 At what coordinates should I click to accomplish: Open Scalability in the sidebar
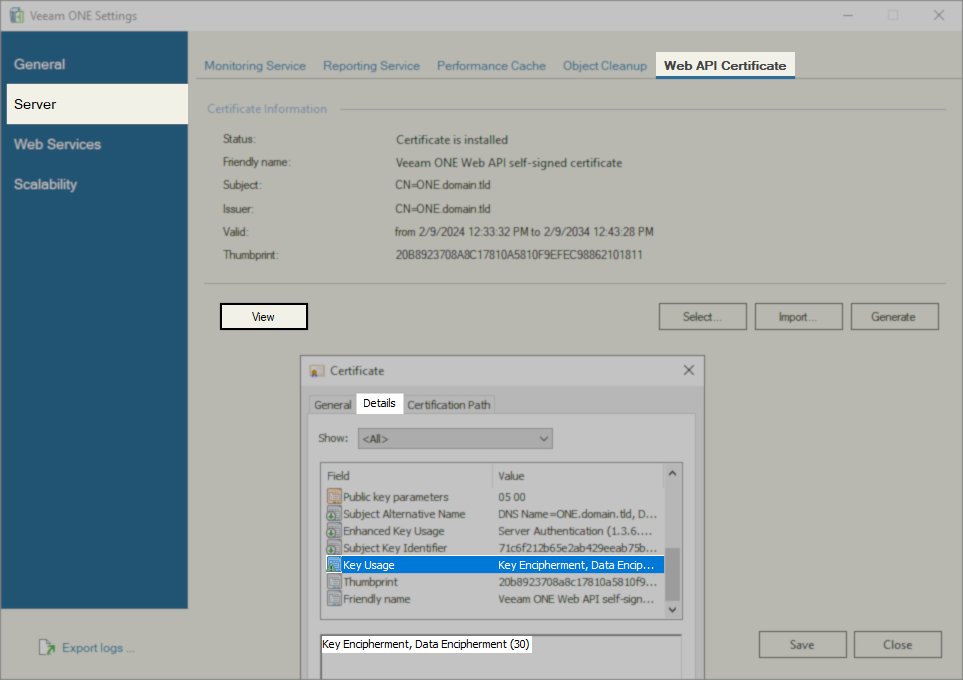97,184
